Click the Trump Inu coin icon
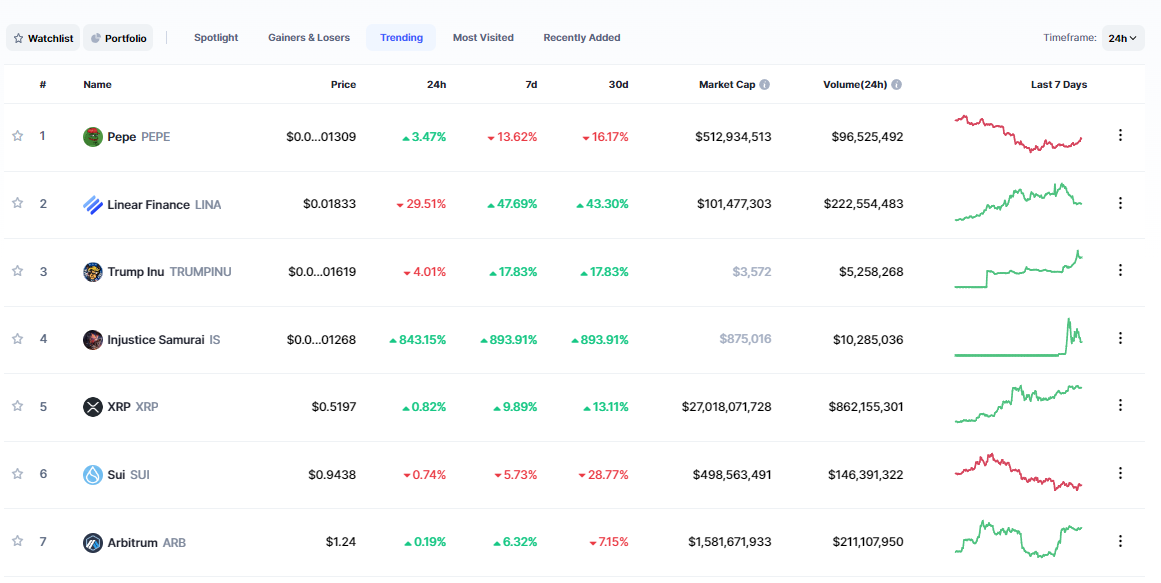The image size is (1161, 583). click(x=92, y=272)
